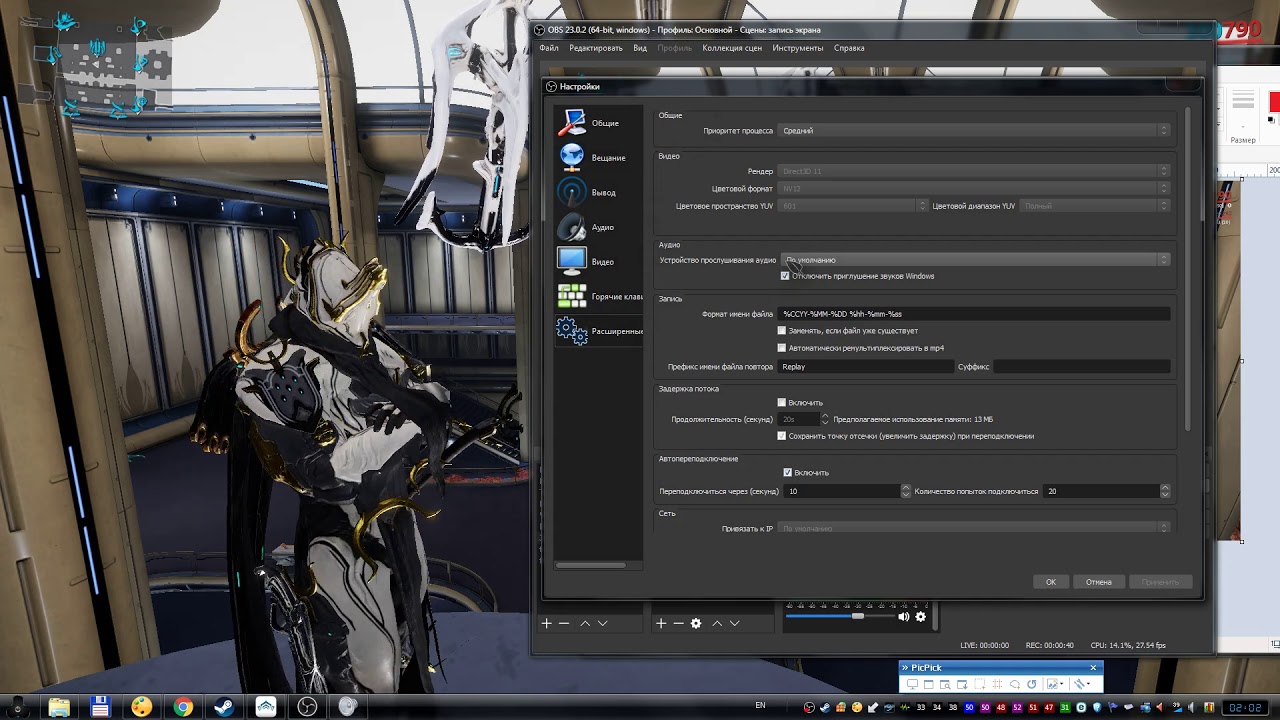
Task: Click the Формат имени файла input field
Action: click(974, 314)
